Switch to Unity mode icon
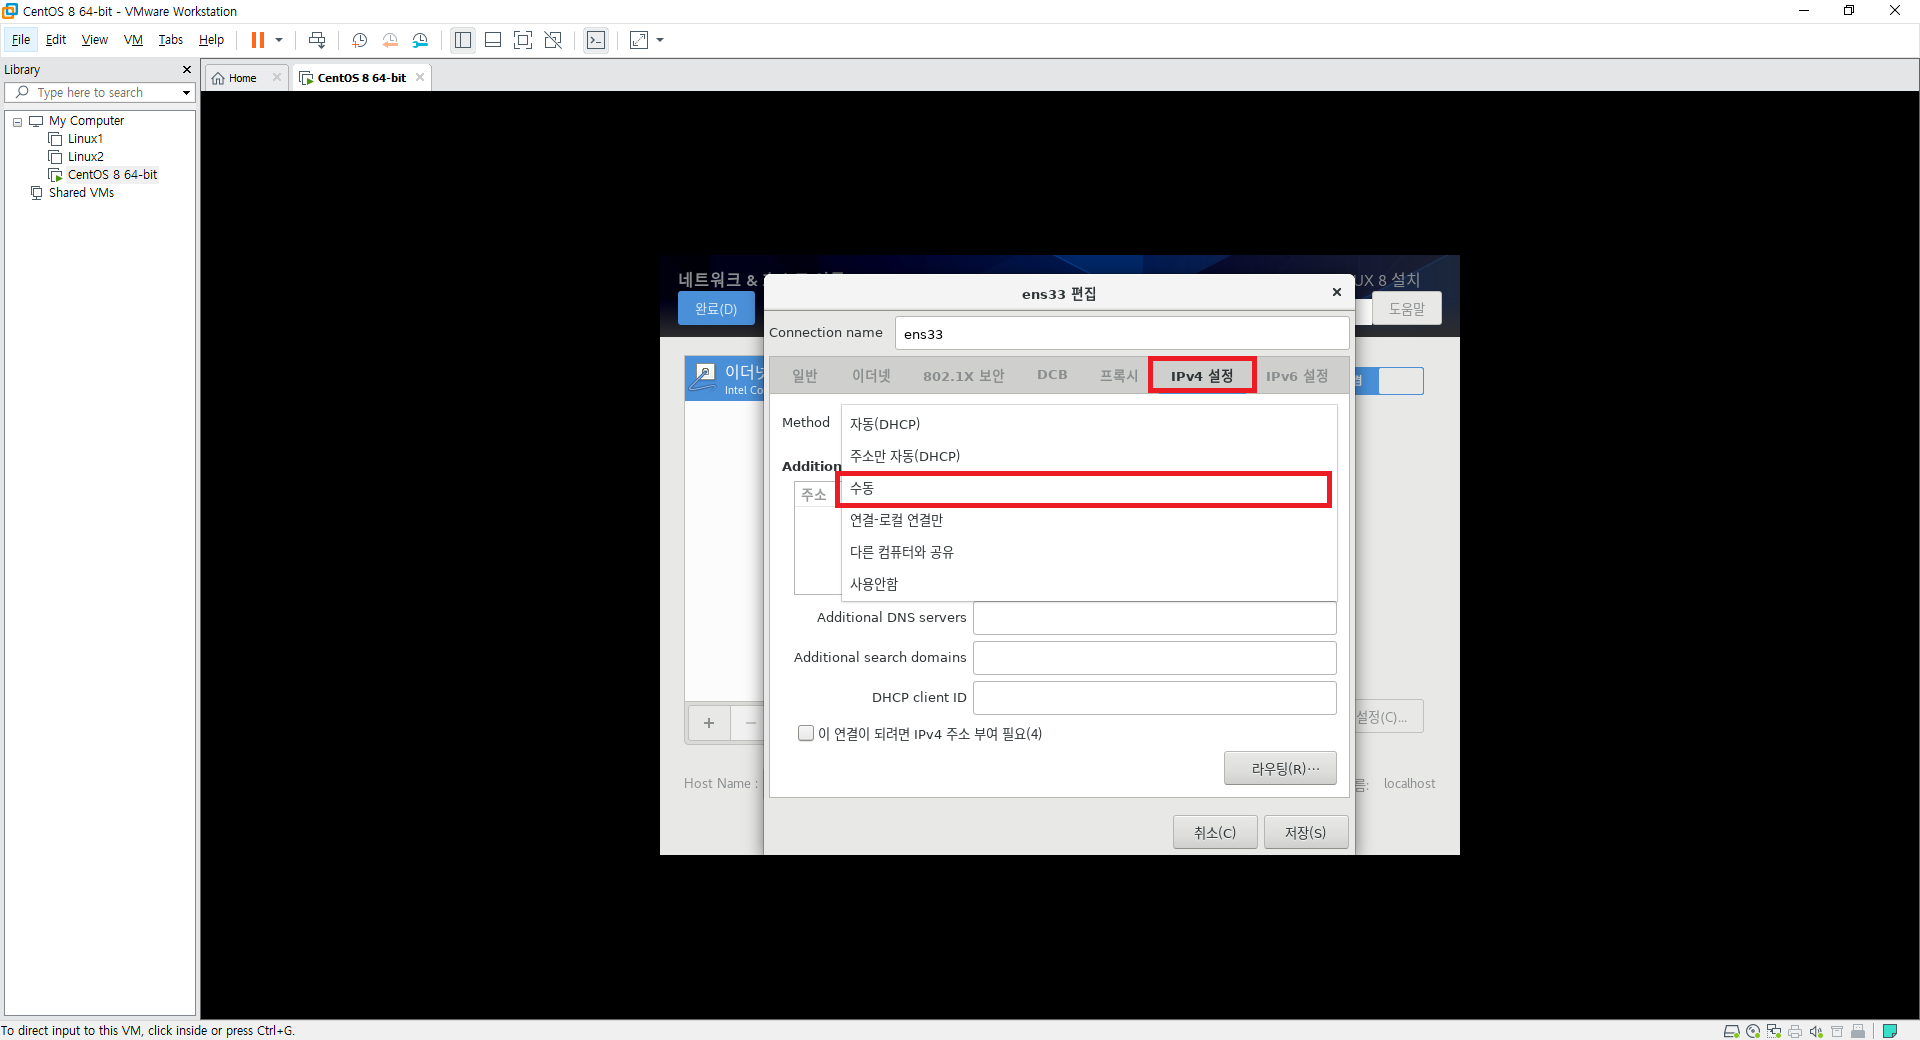Image resolution: width=1920 pixels, height=1040 pixels. [x=553, y=40]
